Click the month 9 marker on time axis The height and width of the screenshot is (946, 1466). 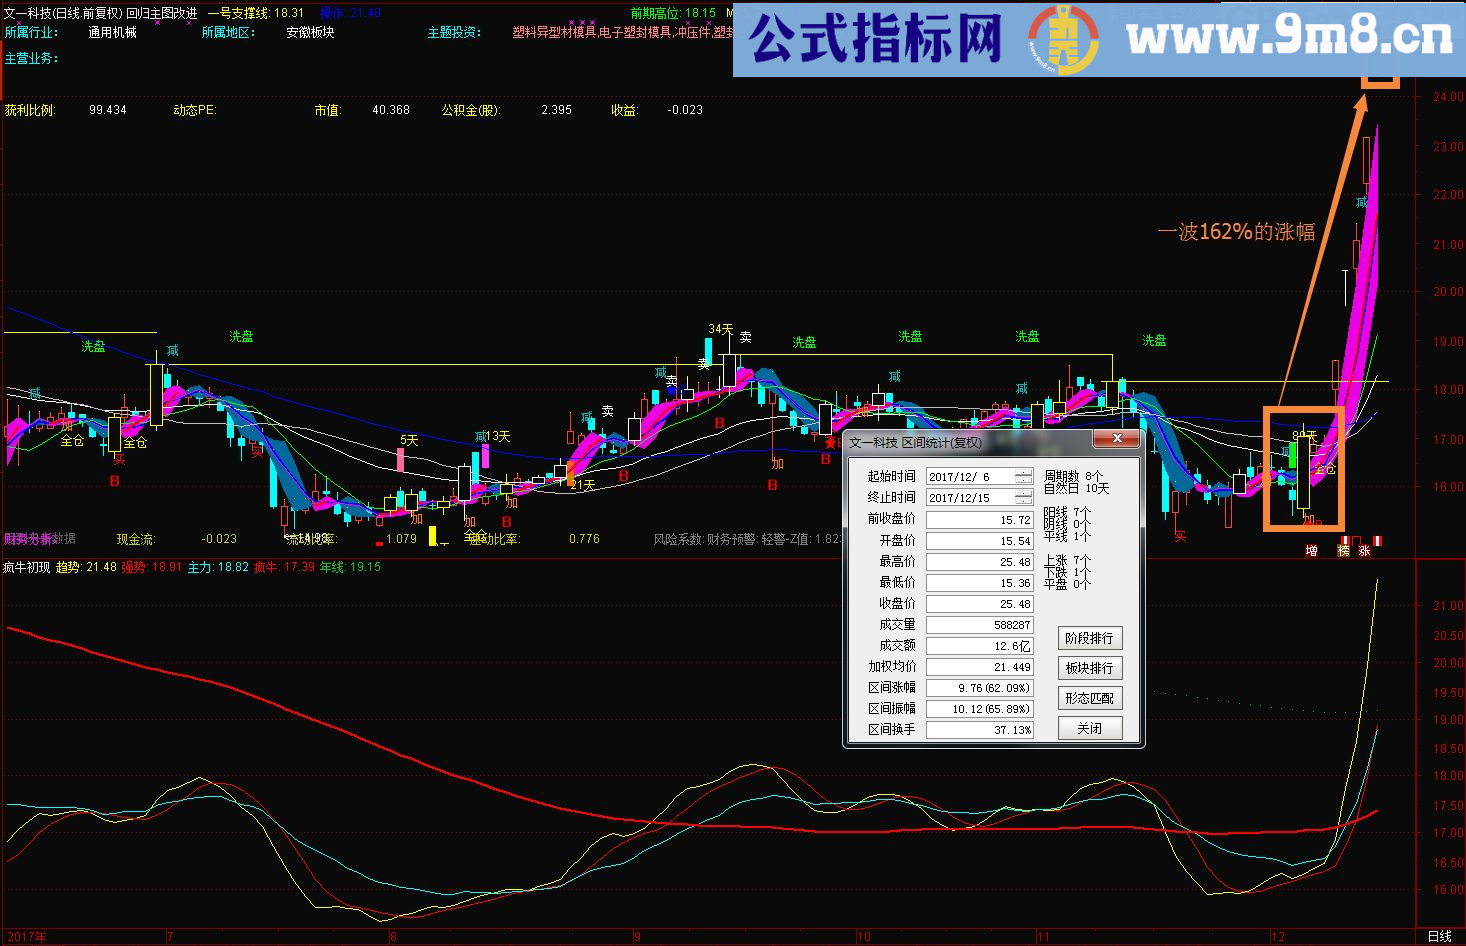[637, 937]
